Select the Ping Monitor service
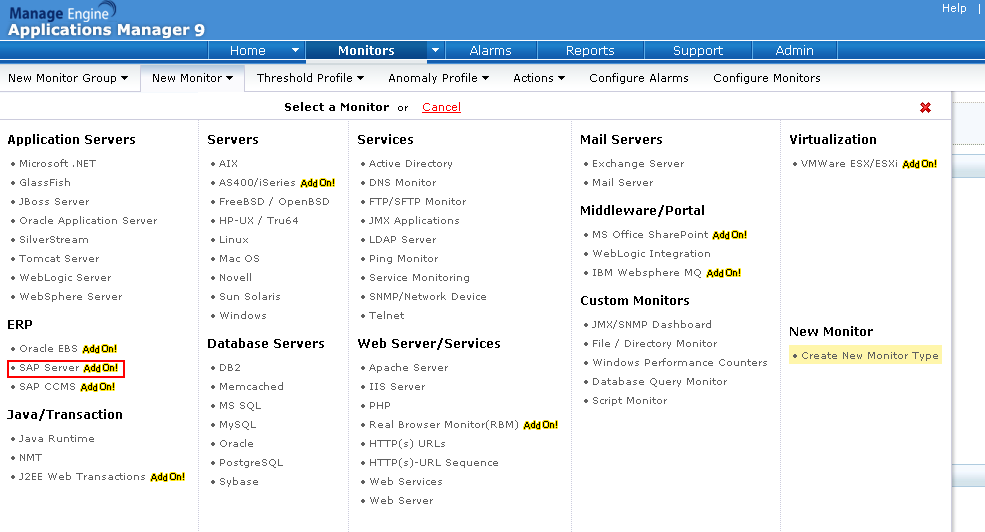Image resolution: width=985 pixels, height=532 pixels. coord(403,258)
